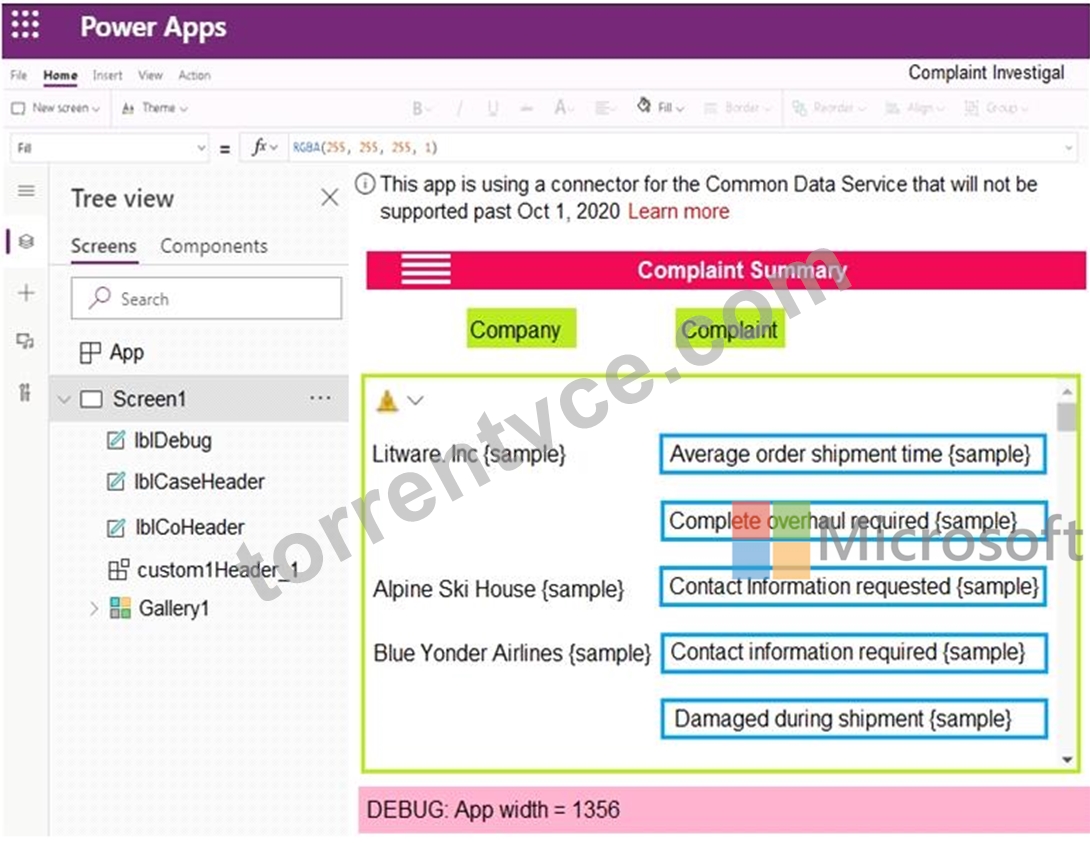Screen dimensions: 1090x843
Task: Open the Media sidebar icon
Action: 26,341
